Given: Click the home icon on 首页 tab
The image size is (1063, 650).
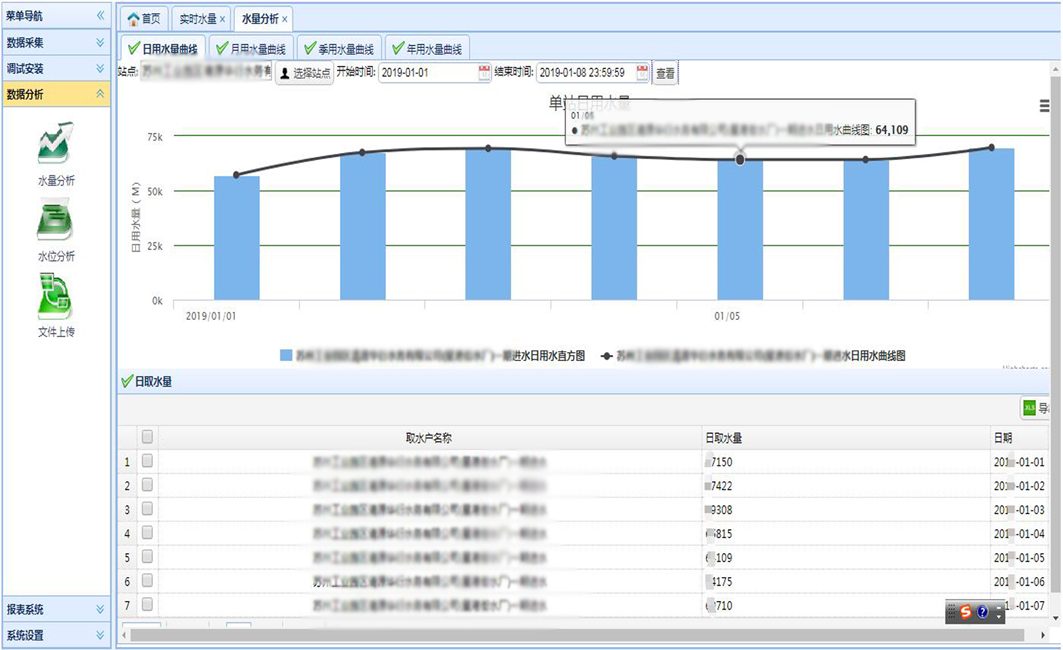Looking at the screenshot, I should (x=134, y=19).
